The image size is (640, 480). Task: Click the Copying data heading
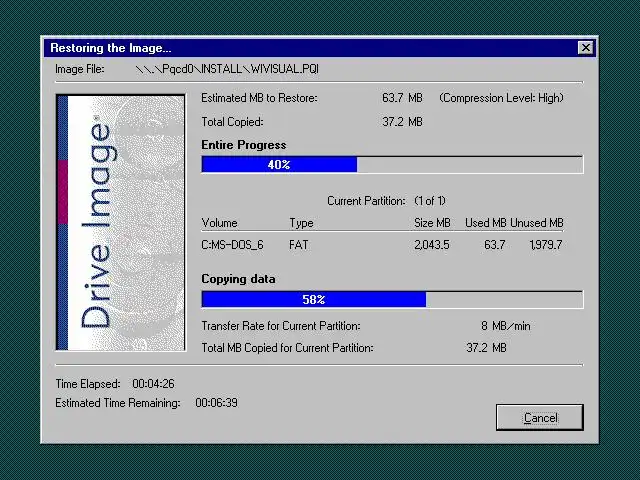click(238, 279)
